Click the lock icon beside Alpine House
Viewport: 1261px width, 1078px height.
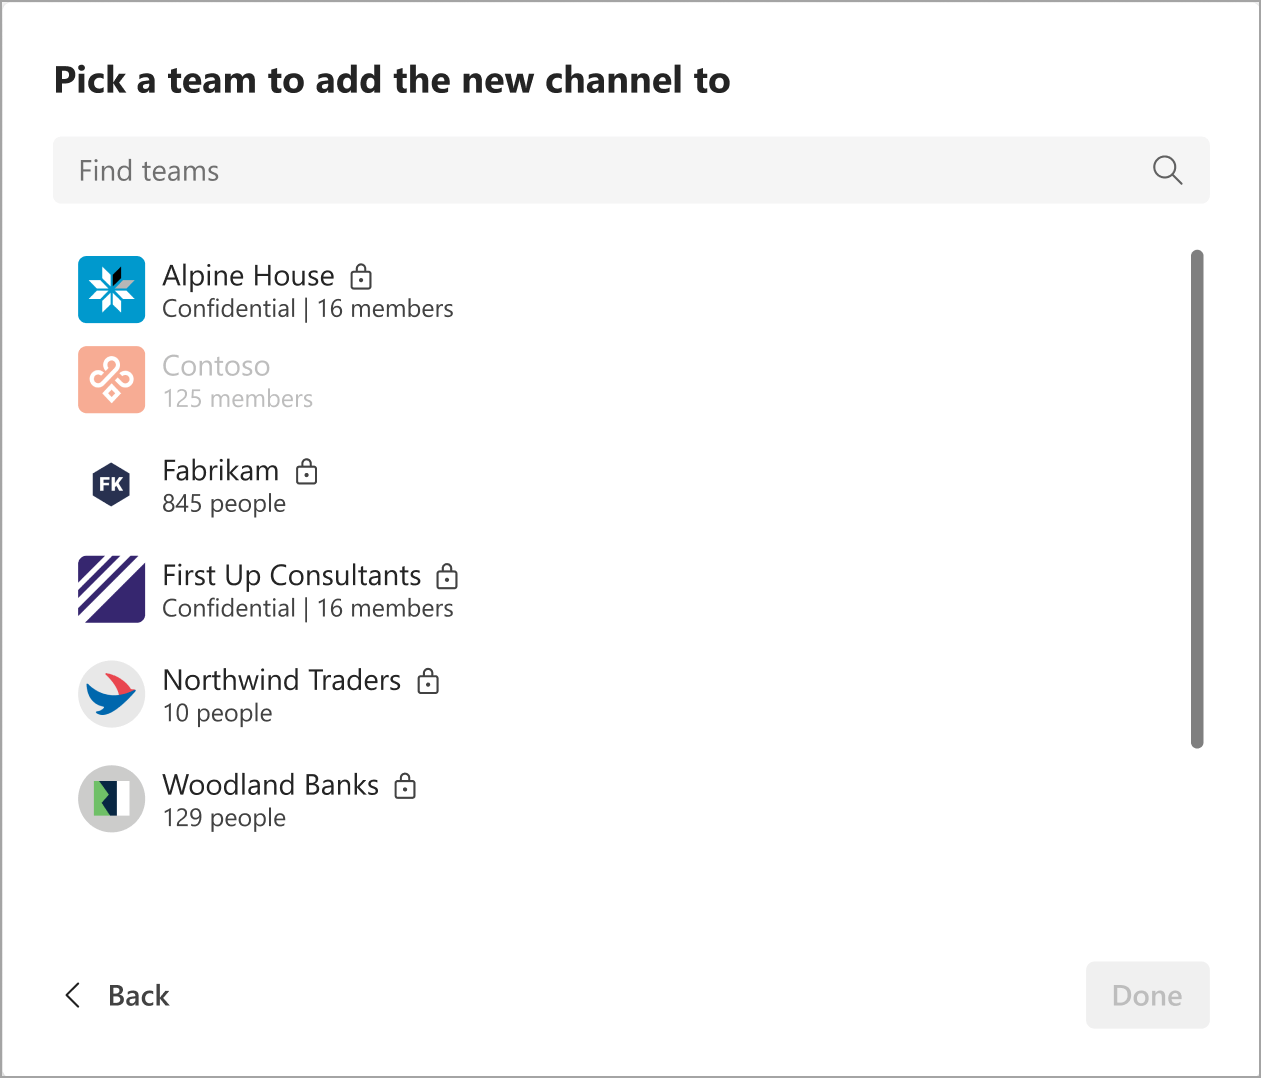click(x=361, y=276)
